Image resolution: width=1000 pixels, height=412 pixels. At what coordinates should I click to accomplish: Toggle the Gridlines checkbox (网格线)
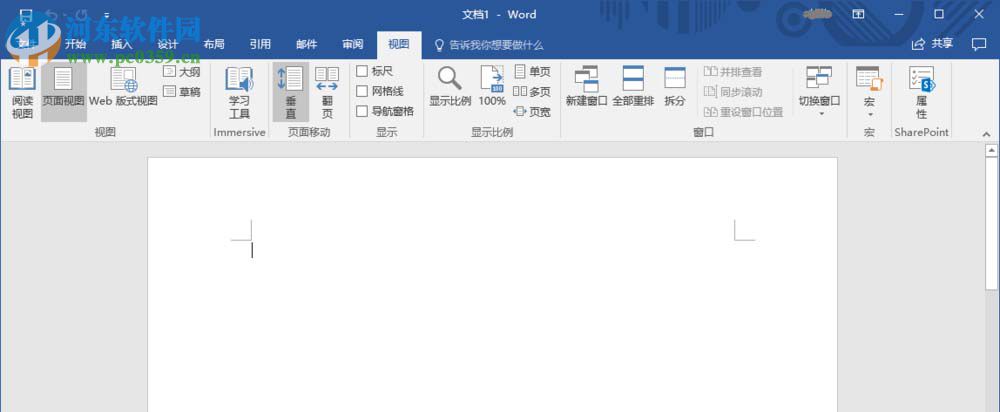tap(362, 91)
